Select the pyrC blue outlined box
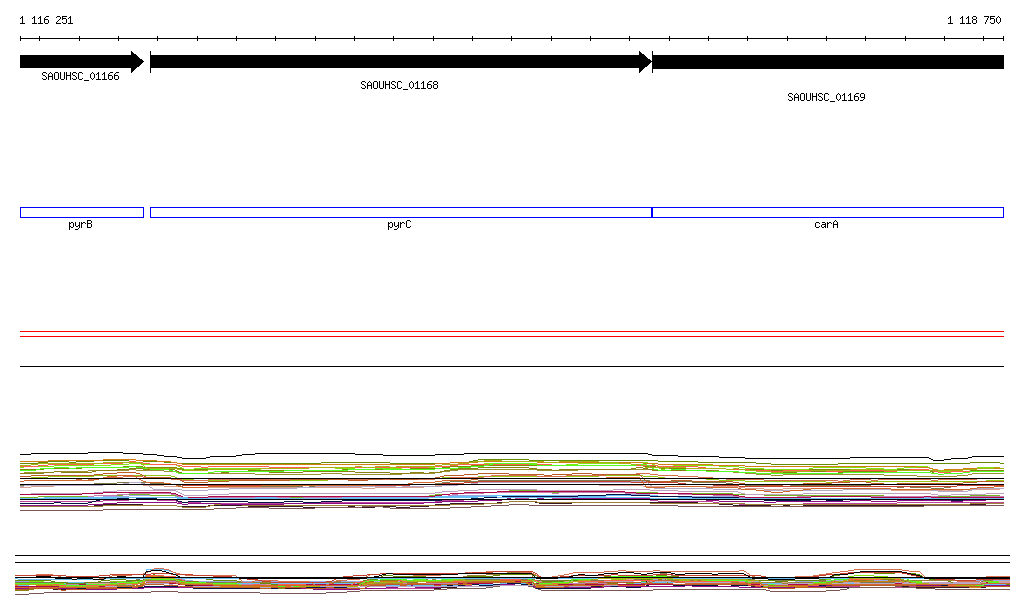 [x=400, y=212]
